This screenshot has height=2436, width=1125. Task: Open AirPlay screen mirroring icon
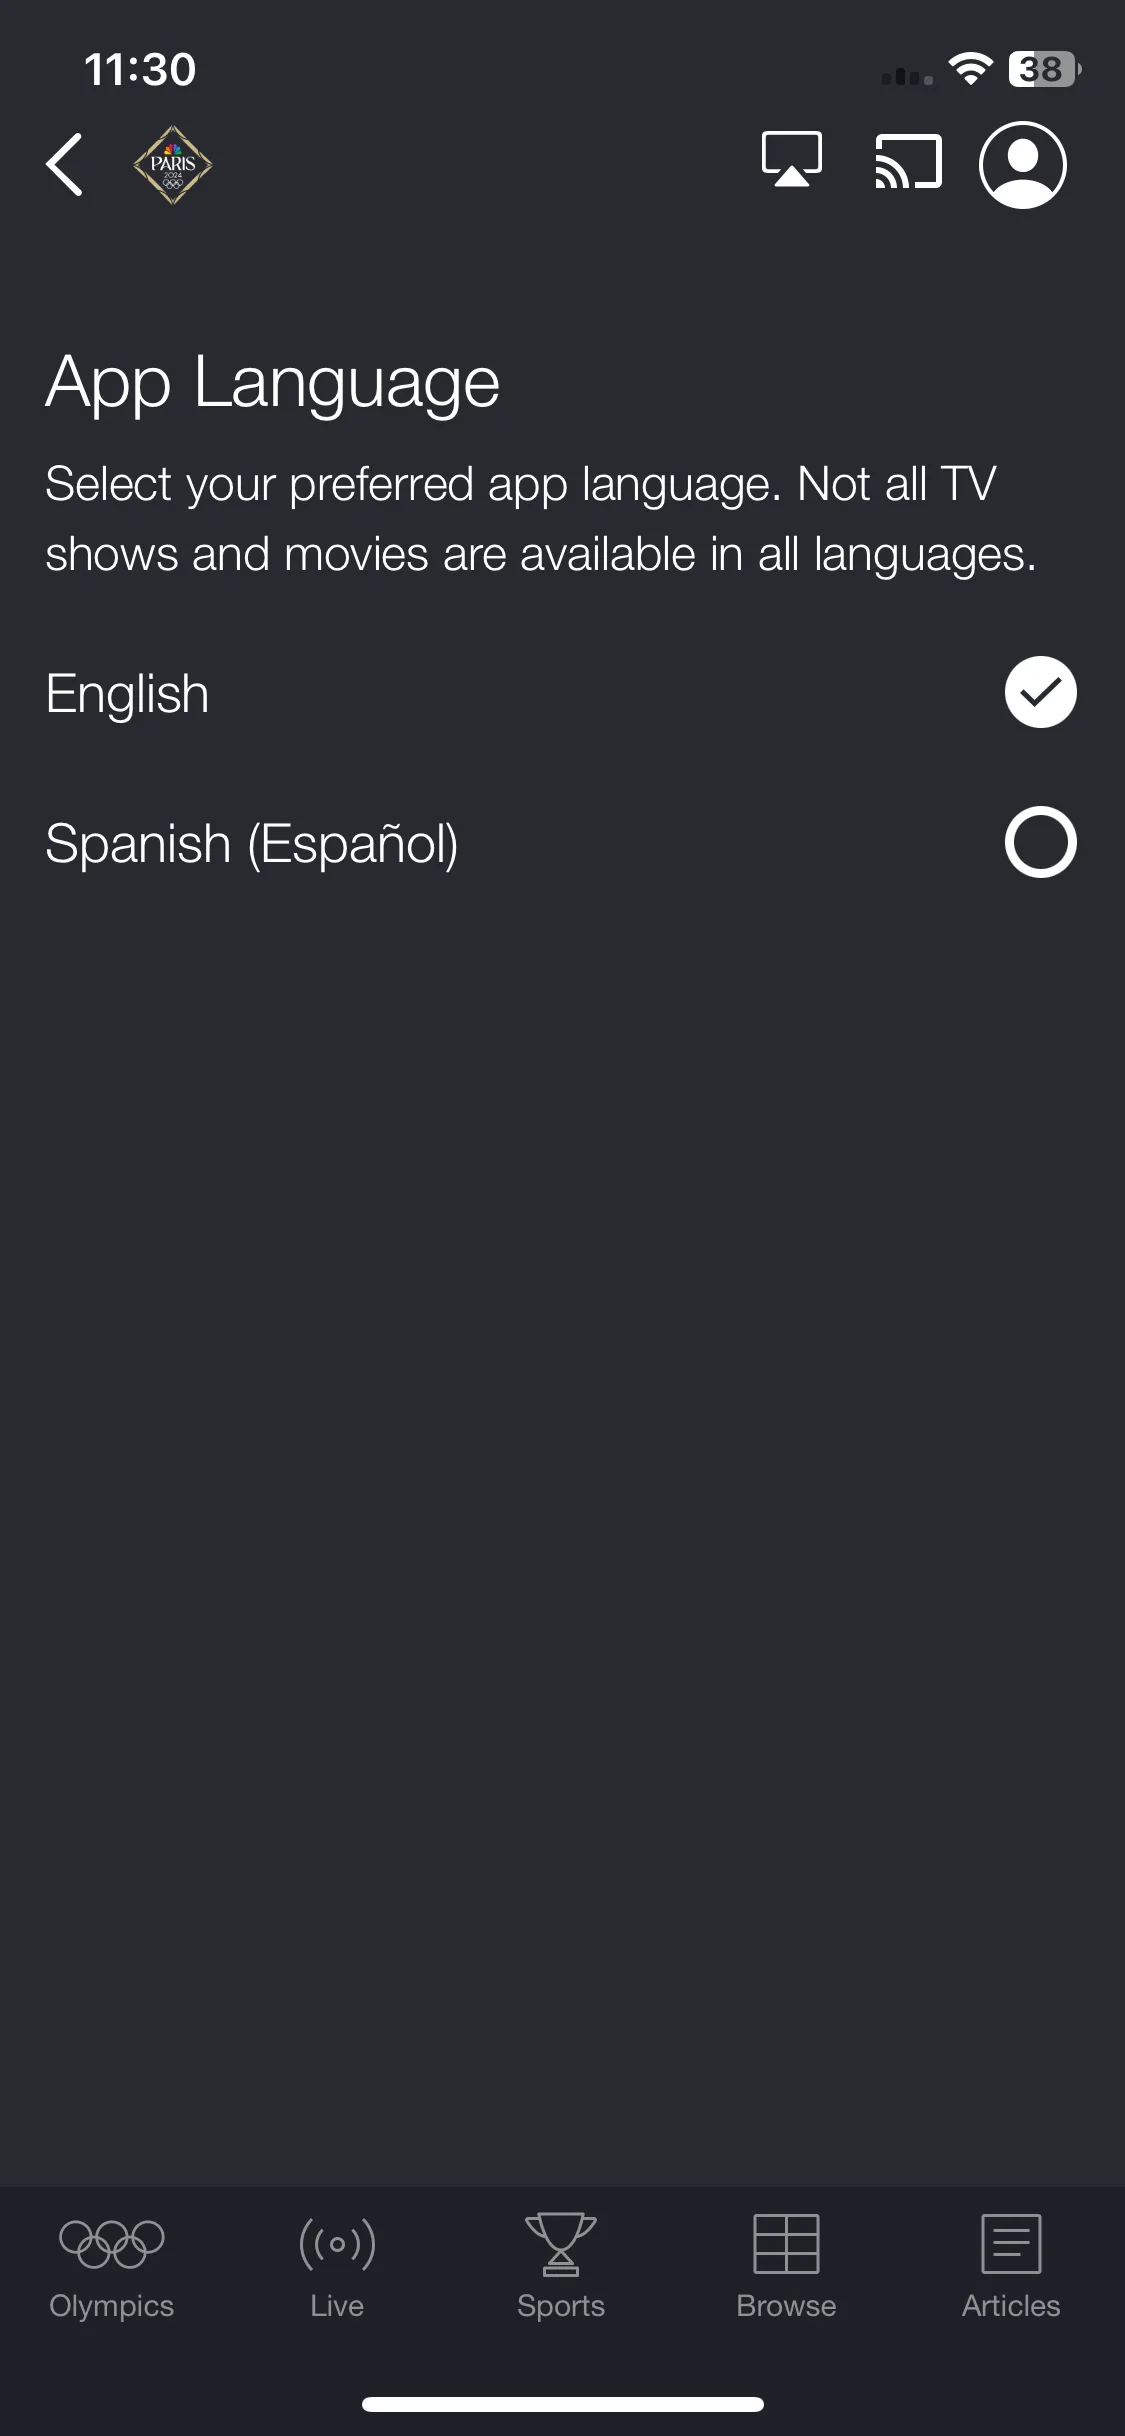[x=792, y=160]
